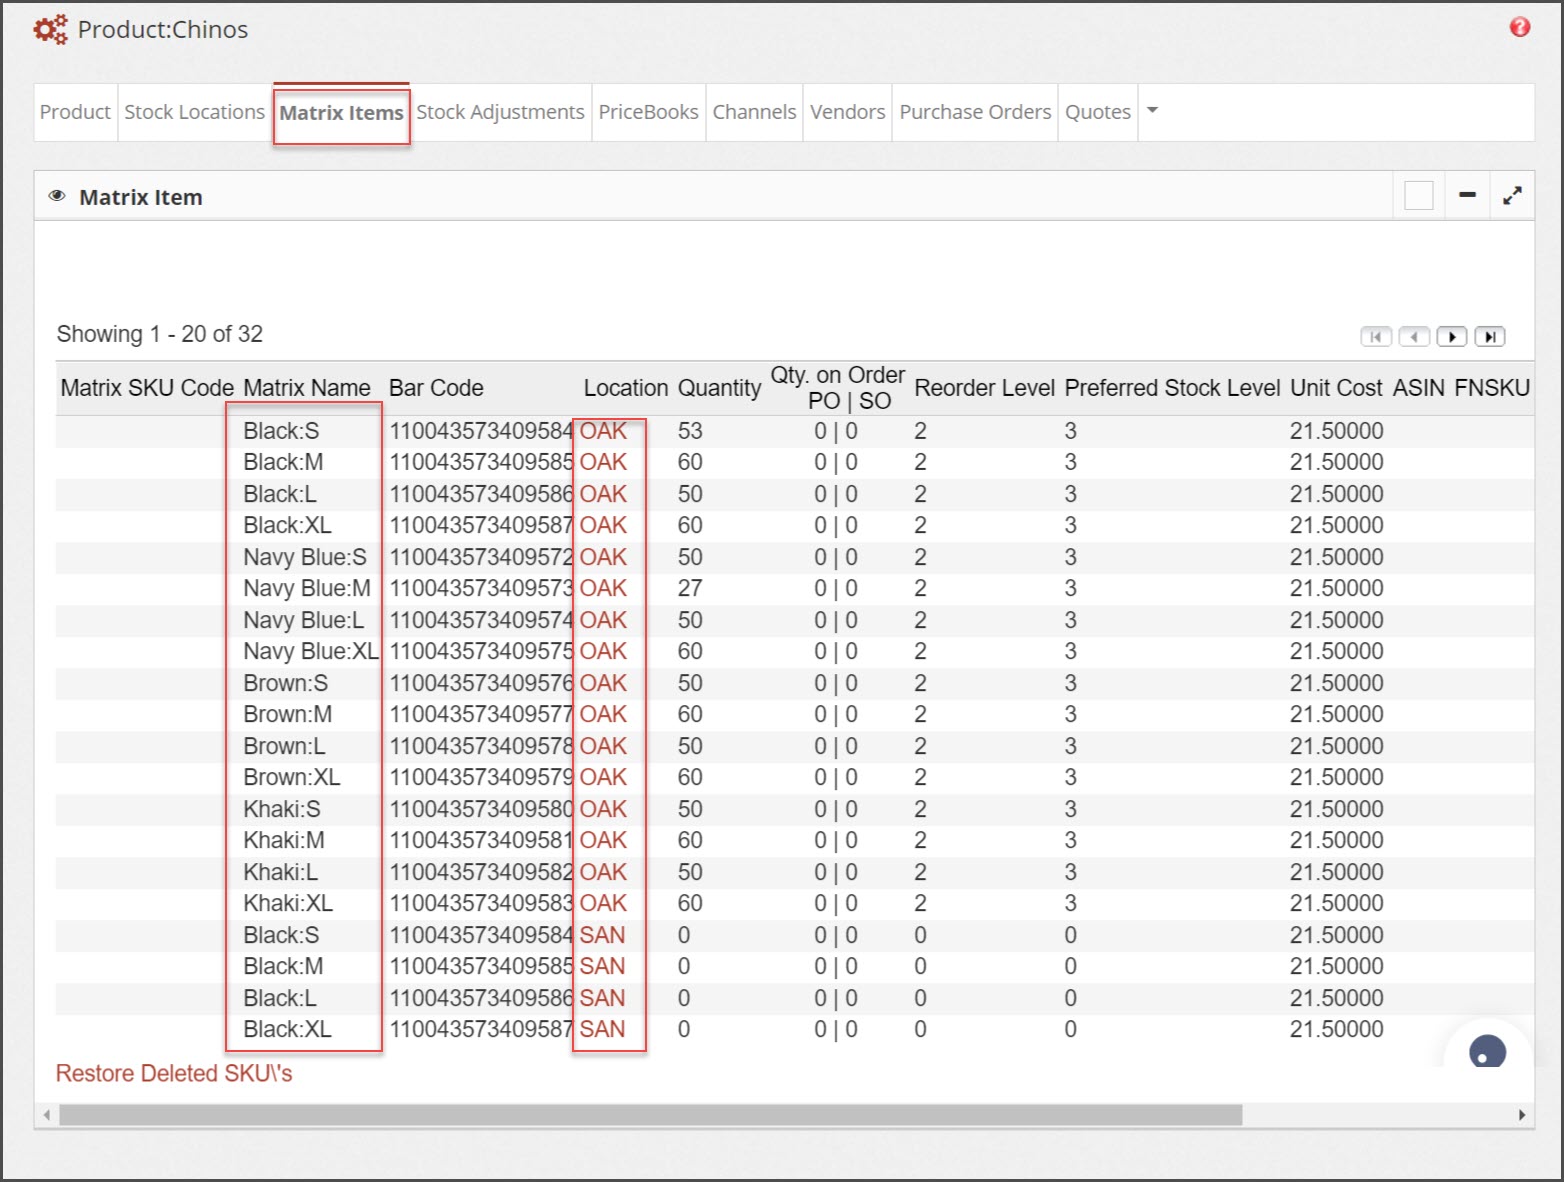The image size is (1564, 1182).
Task: Collapse the Matrix Item panel with minus icon
Action: point(1467,195)
